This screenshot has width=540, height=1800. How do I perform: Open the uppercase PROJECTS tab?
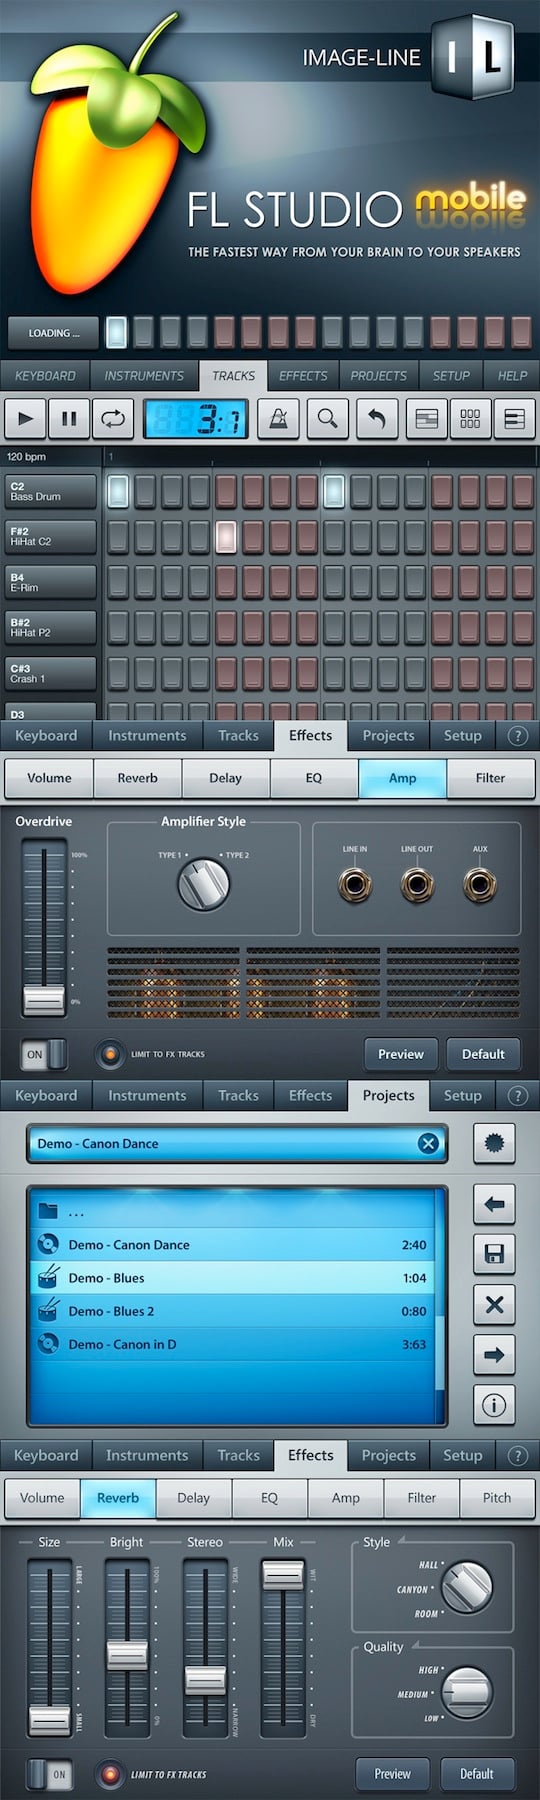(x=378, y=376)
